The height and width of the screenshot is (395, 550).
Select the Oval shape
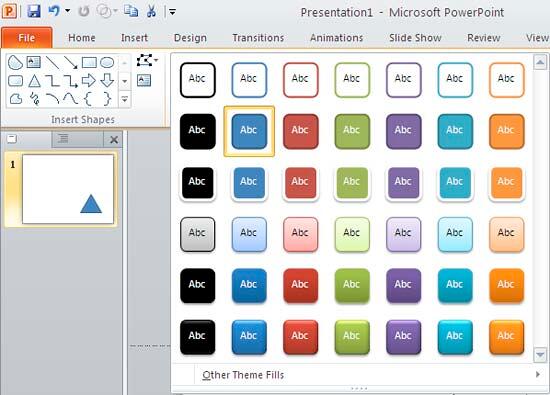[107, 62]
